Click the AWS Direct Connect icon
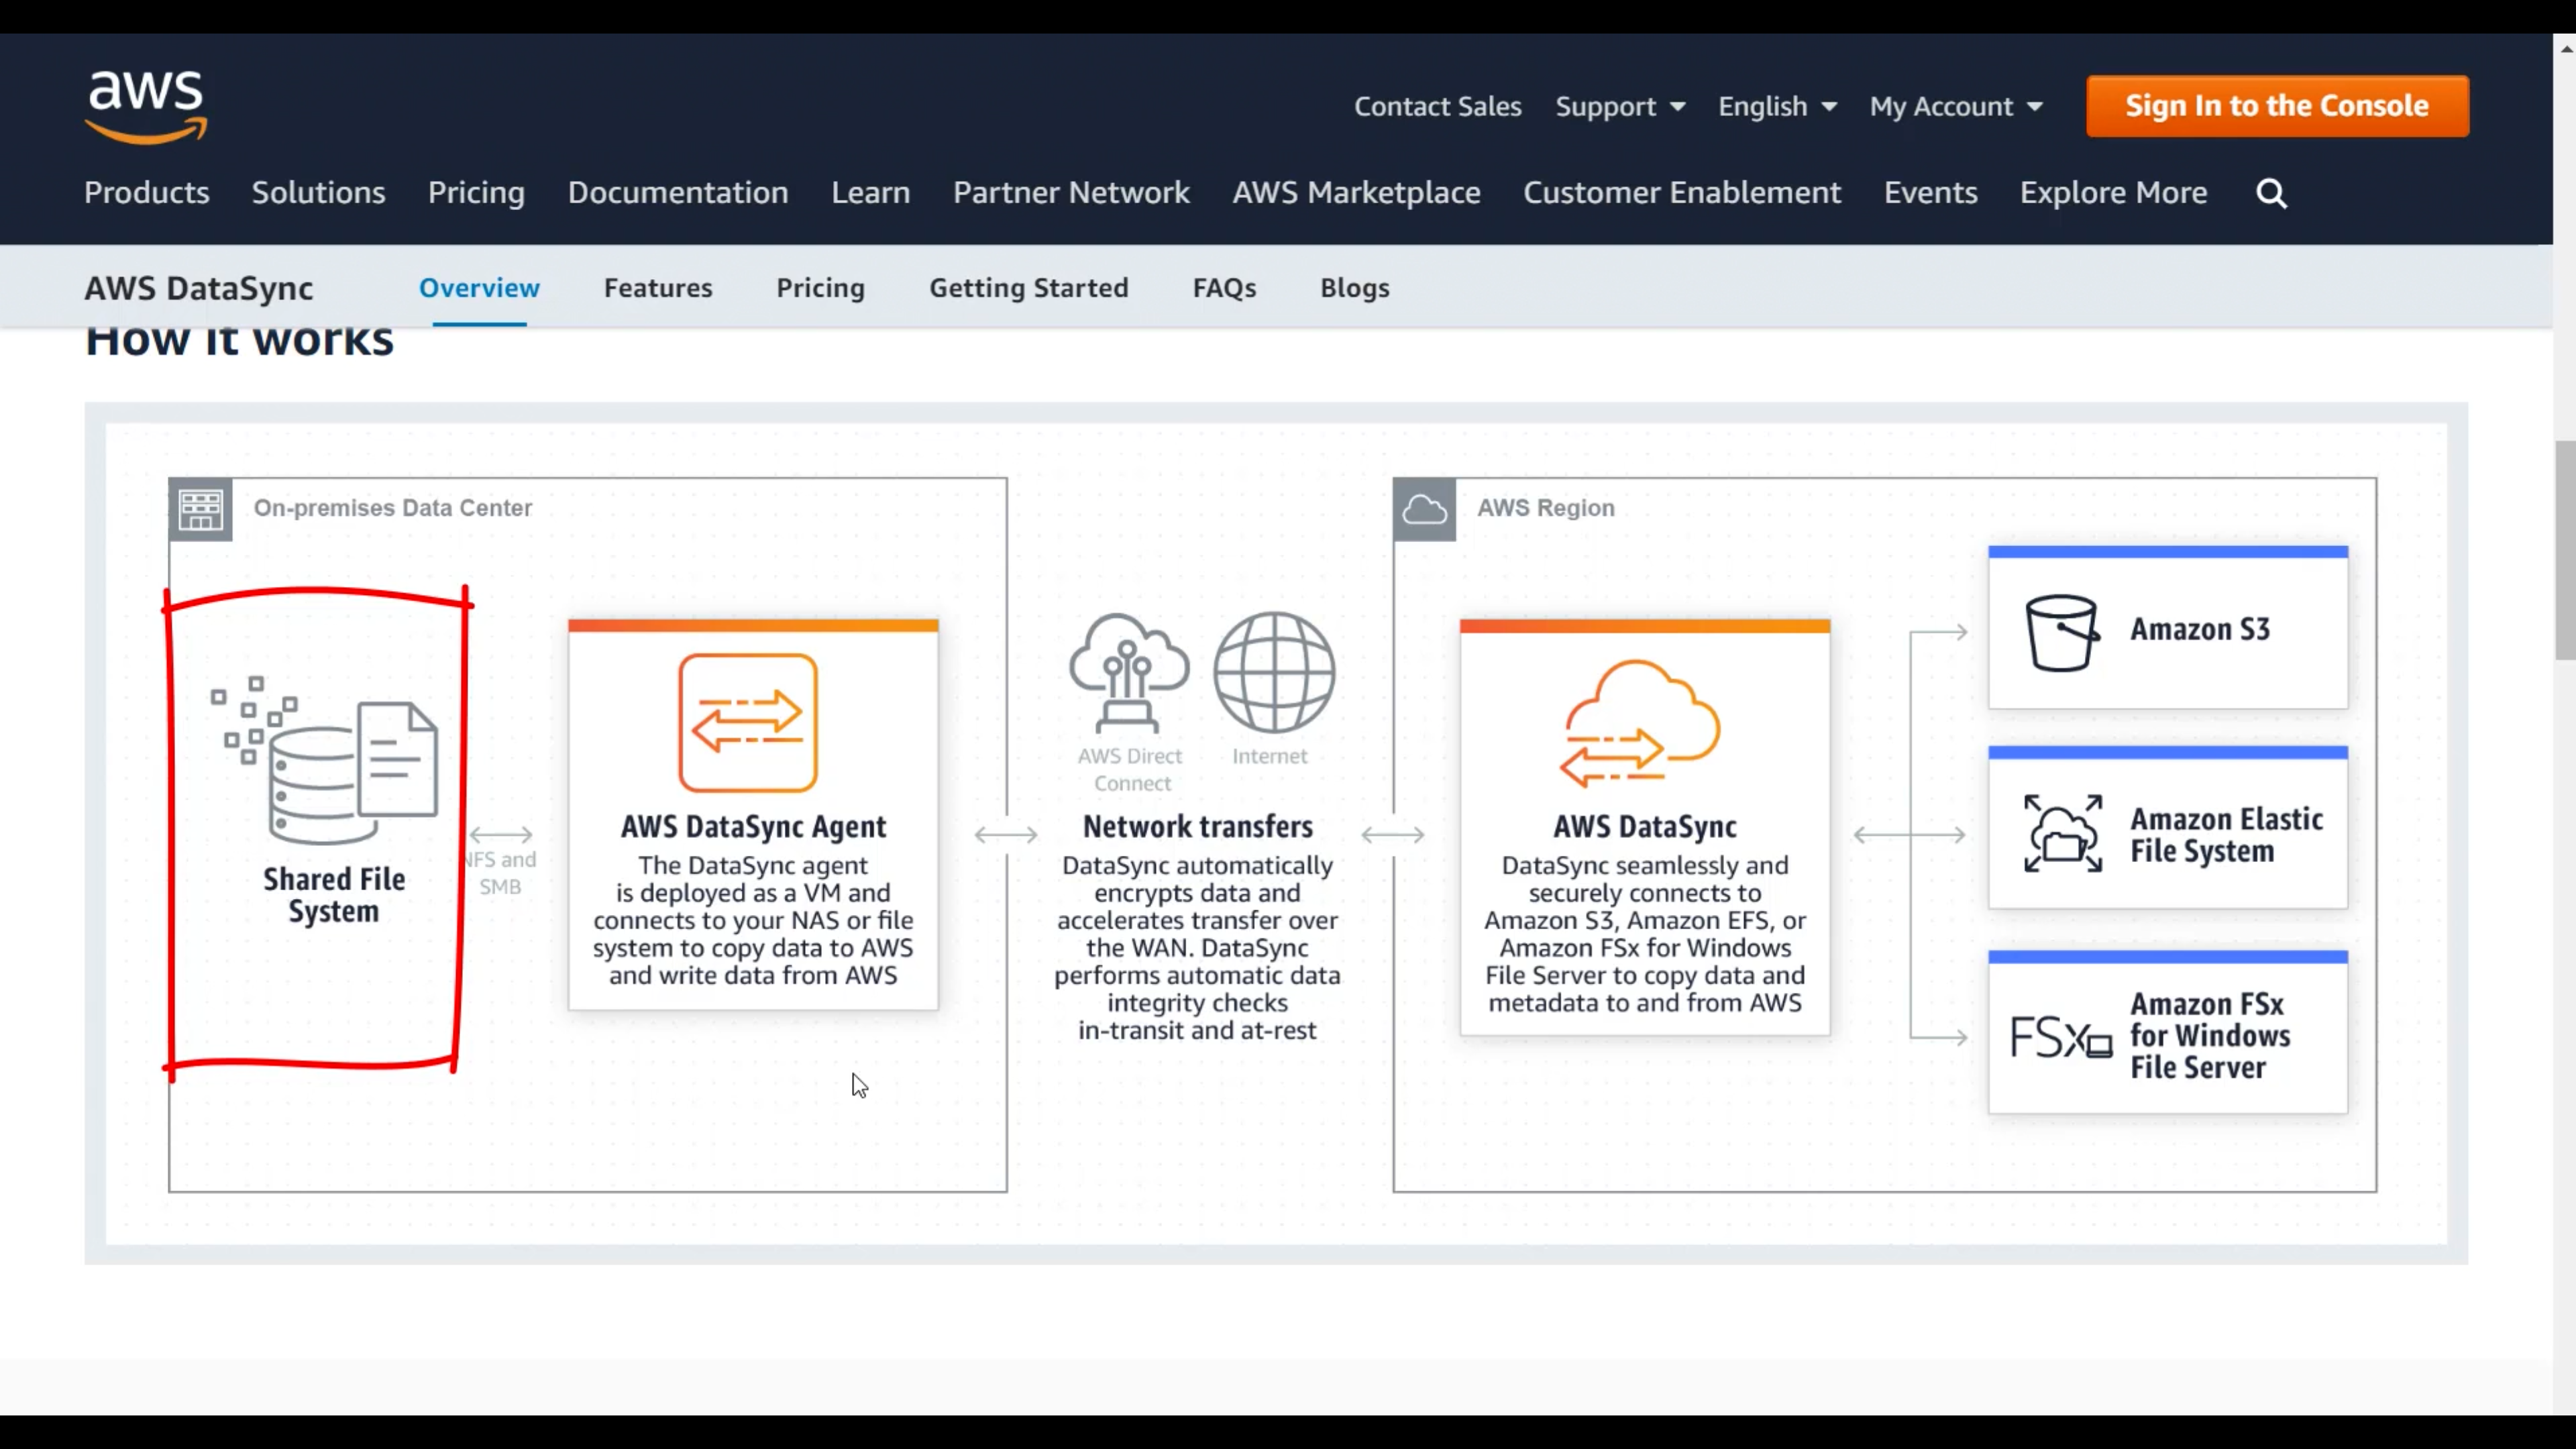Viewport: 2576px width, 1449px height. [1129, 673]
